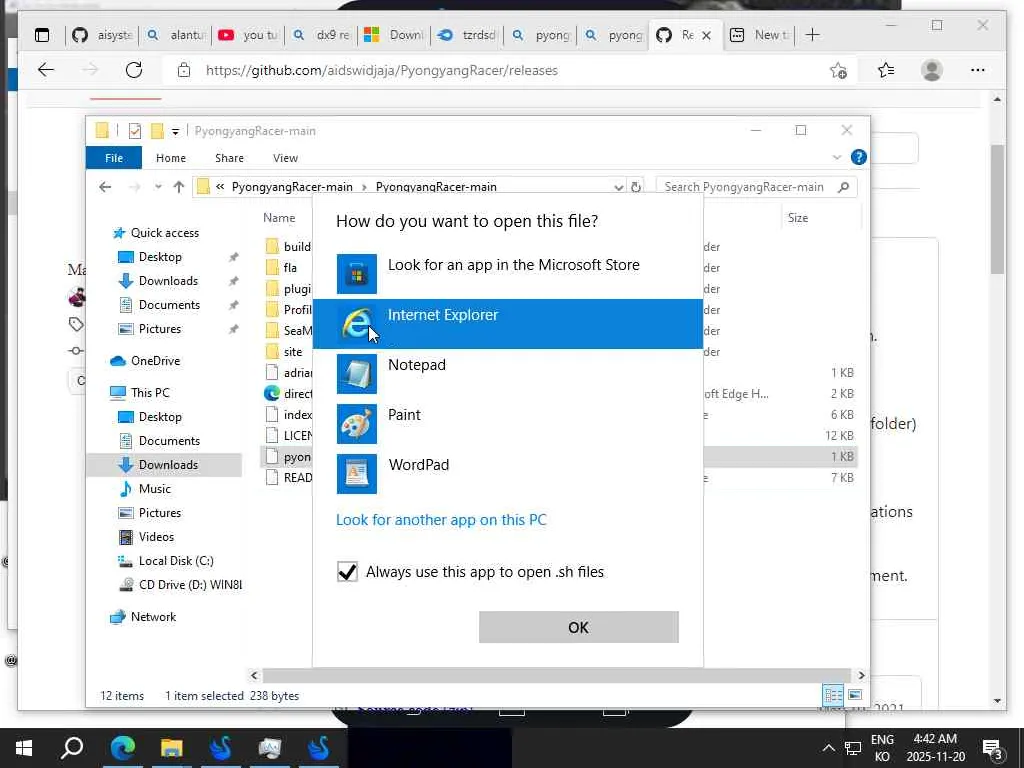Go back in Edge browser
Image resolution: width=1024 pixels, height=768 pixels.
(46, 70)
